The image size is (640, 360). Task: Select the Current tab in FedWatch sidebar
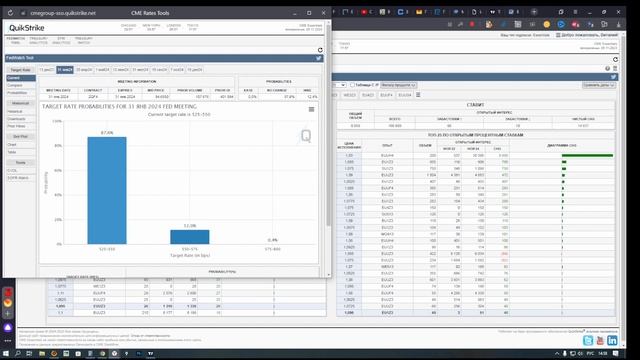click(x=21, y=78)
